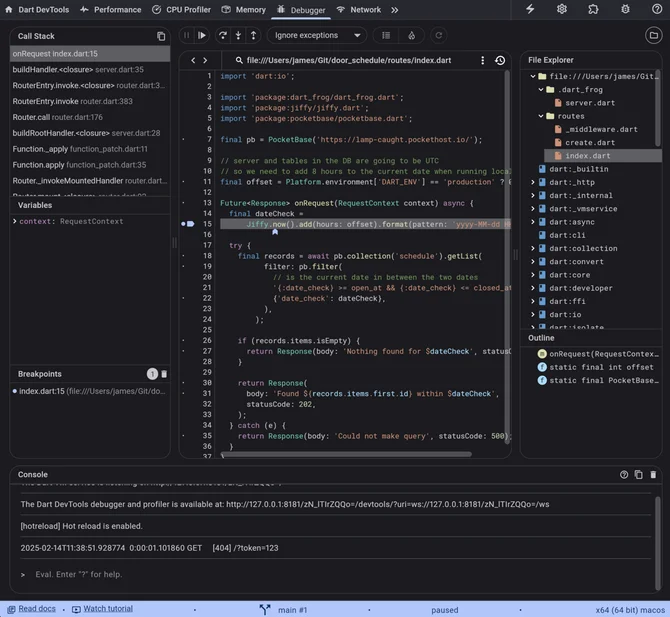Viewport: 670px width, 617px height.
Task: Open the Memory tab
Action: pos(244,9)
